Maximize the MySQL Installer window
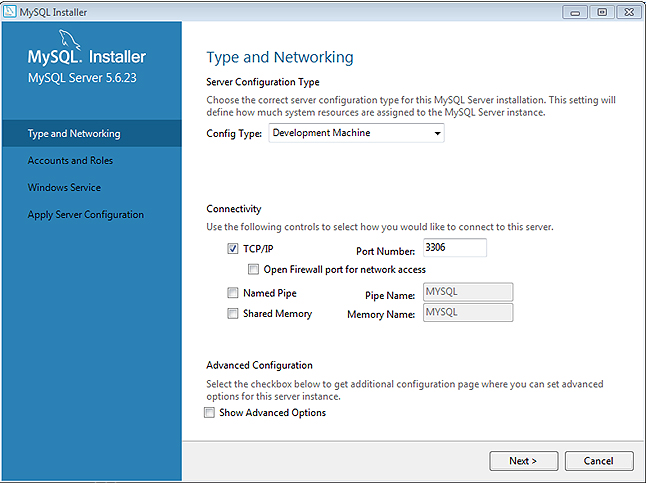Viewport: 646px width, 483px height. click(601, 11)
